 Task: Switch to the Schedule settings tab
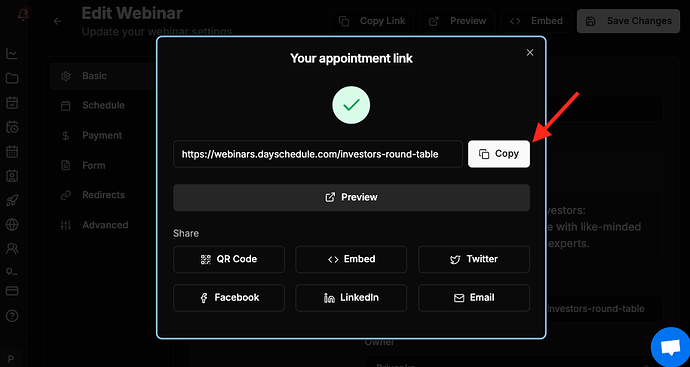[102, 106]
